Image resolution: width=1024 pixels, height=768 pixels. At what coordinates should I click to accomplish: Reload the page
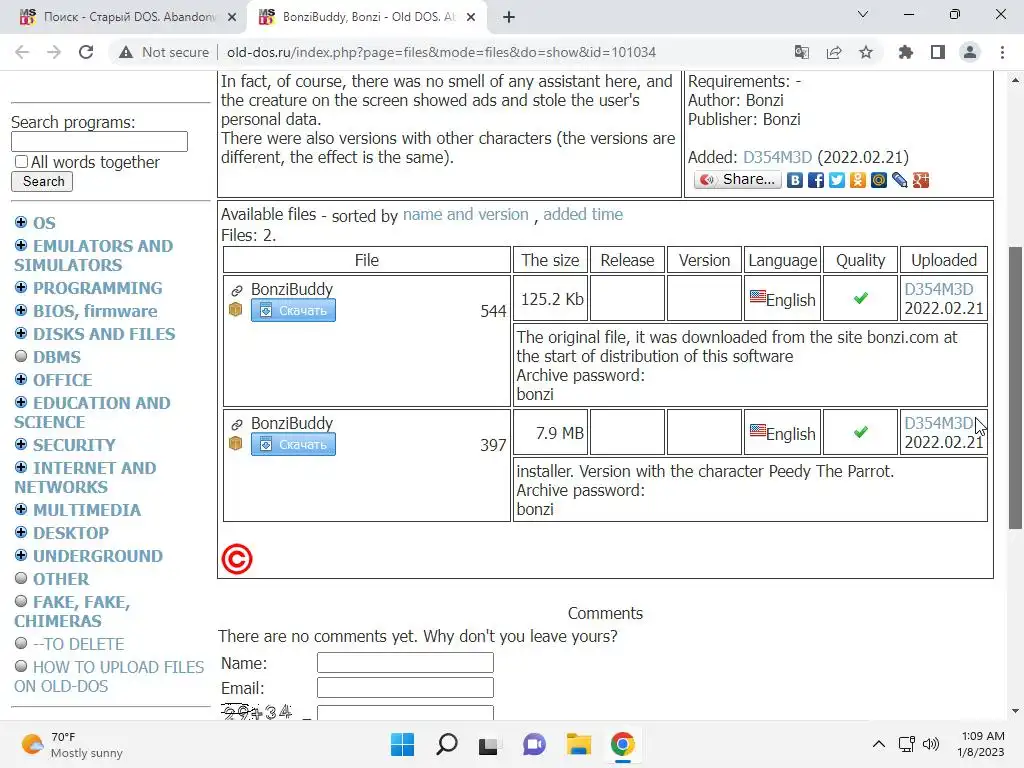click(x=86, y=52)
